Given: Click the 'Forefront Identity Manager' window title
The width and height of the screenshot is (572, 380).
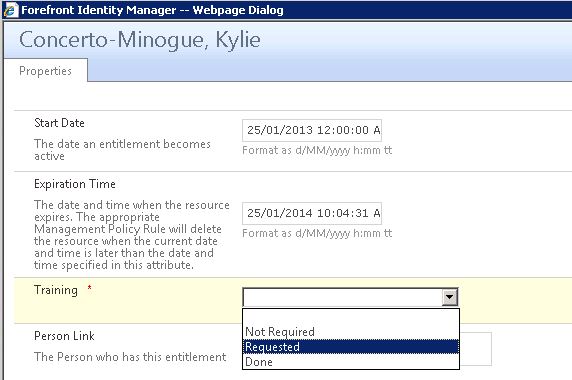Looking at the screenshot, I should [x=152, y=10].
